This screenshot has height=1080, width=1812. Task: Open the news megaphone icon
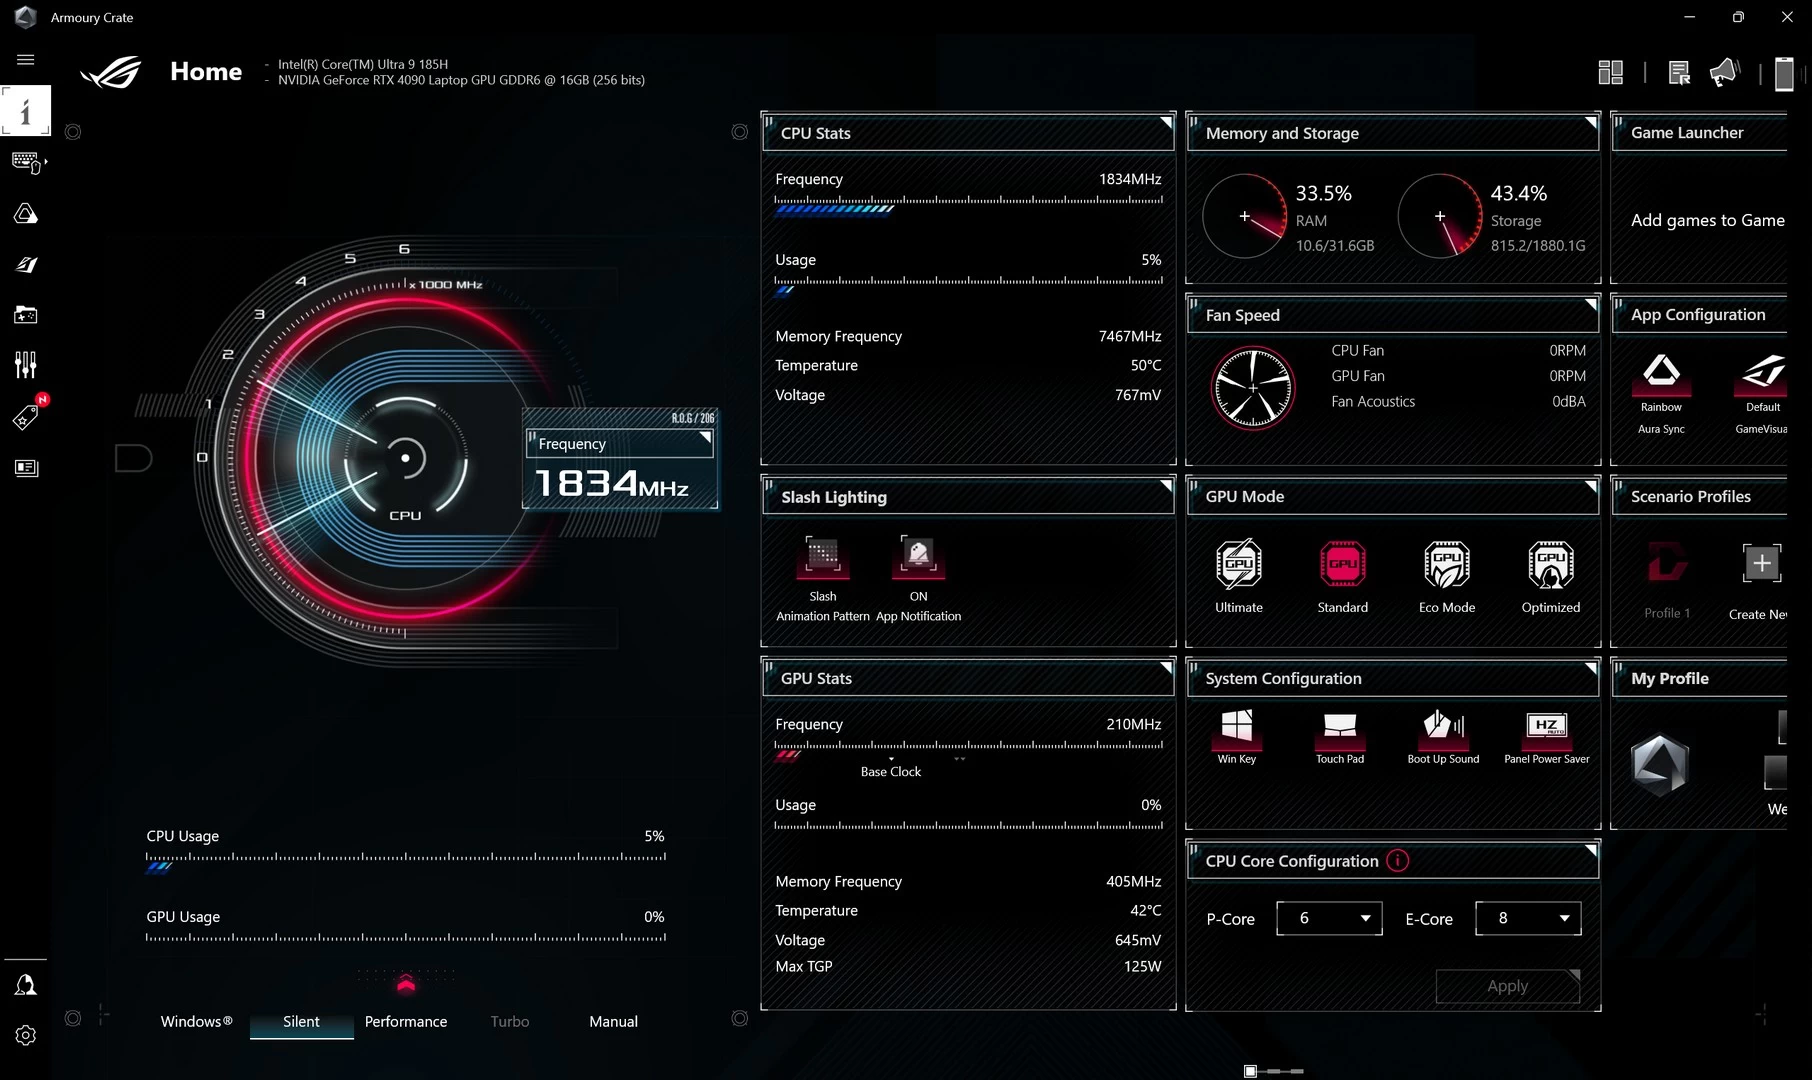[1724, 73]
